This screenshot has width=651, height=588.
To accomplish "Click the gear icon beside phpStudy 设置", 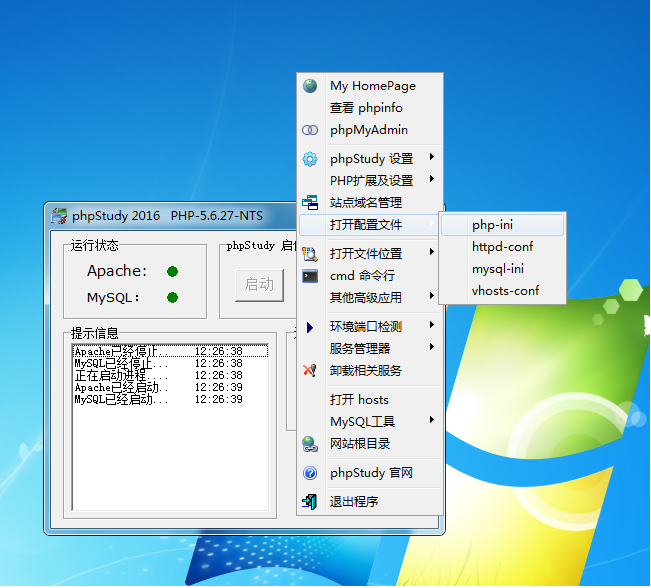I will (x=310, y=159).
